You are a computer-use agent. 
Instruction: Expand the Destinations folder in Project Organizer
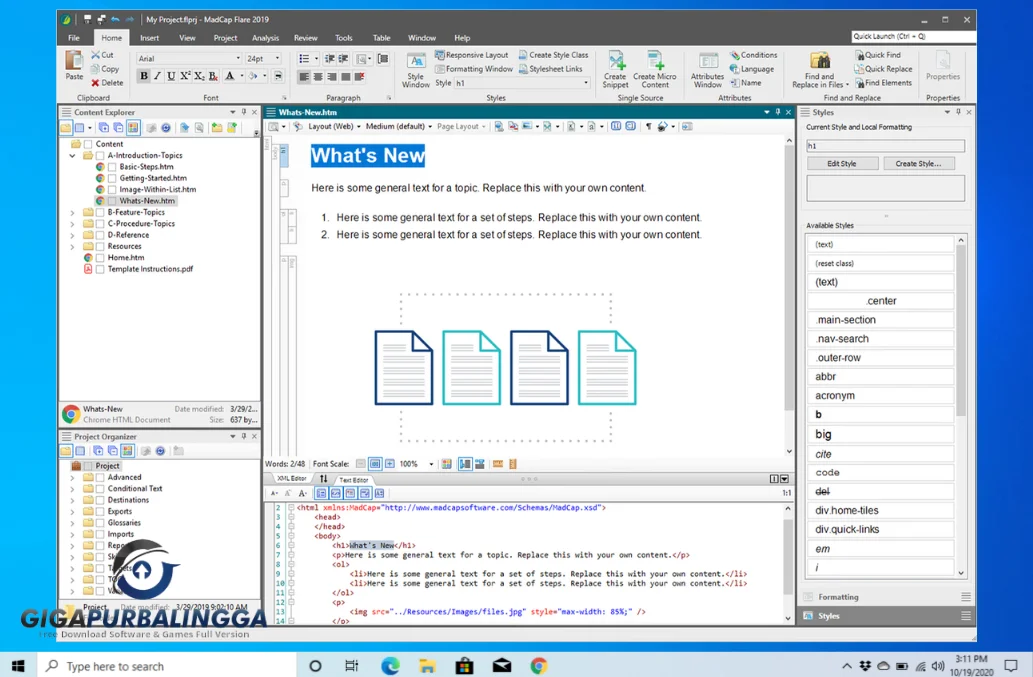[72, 501]
